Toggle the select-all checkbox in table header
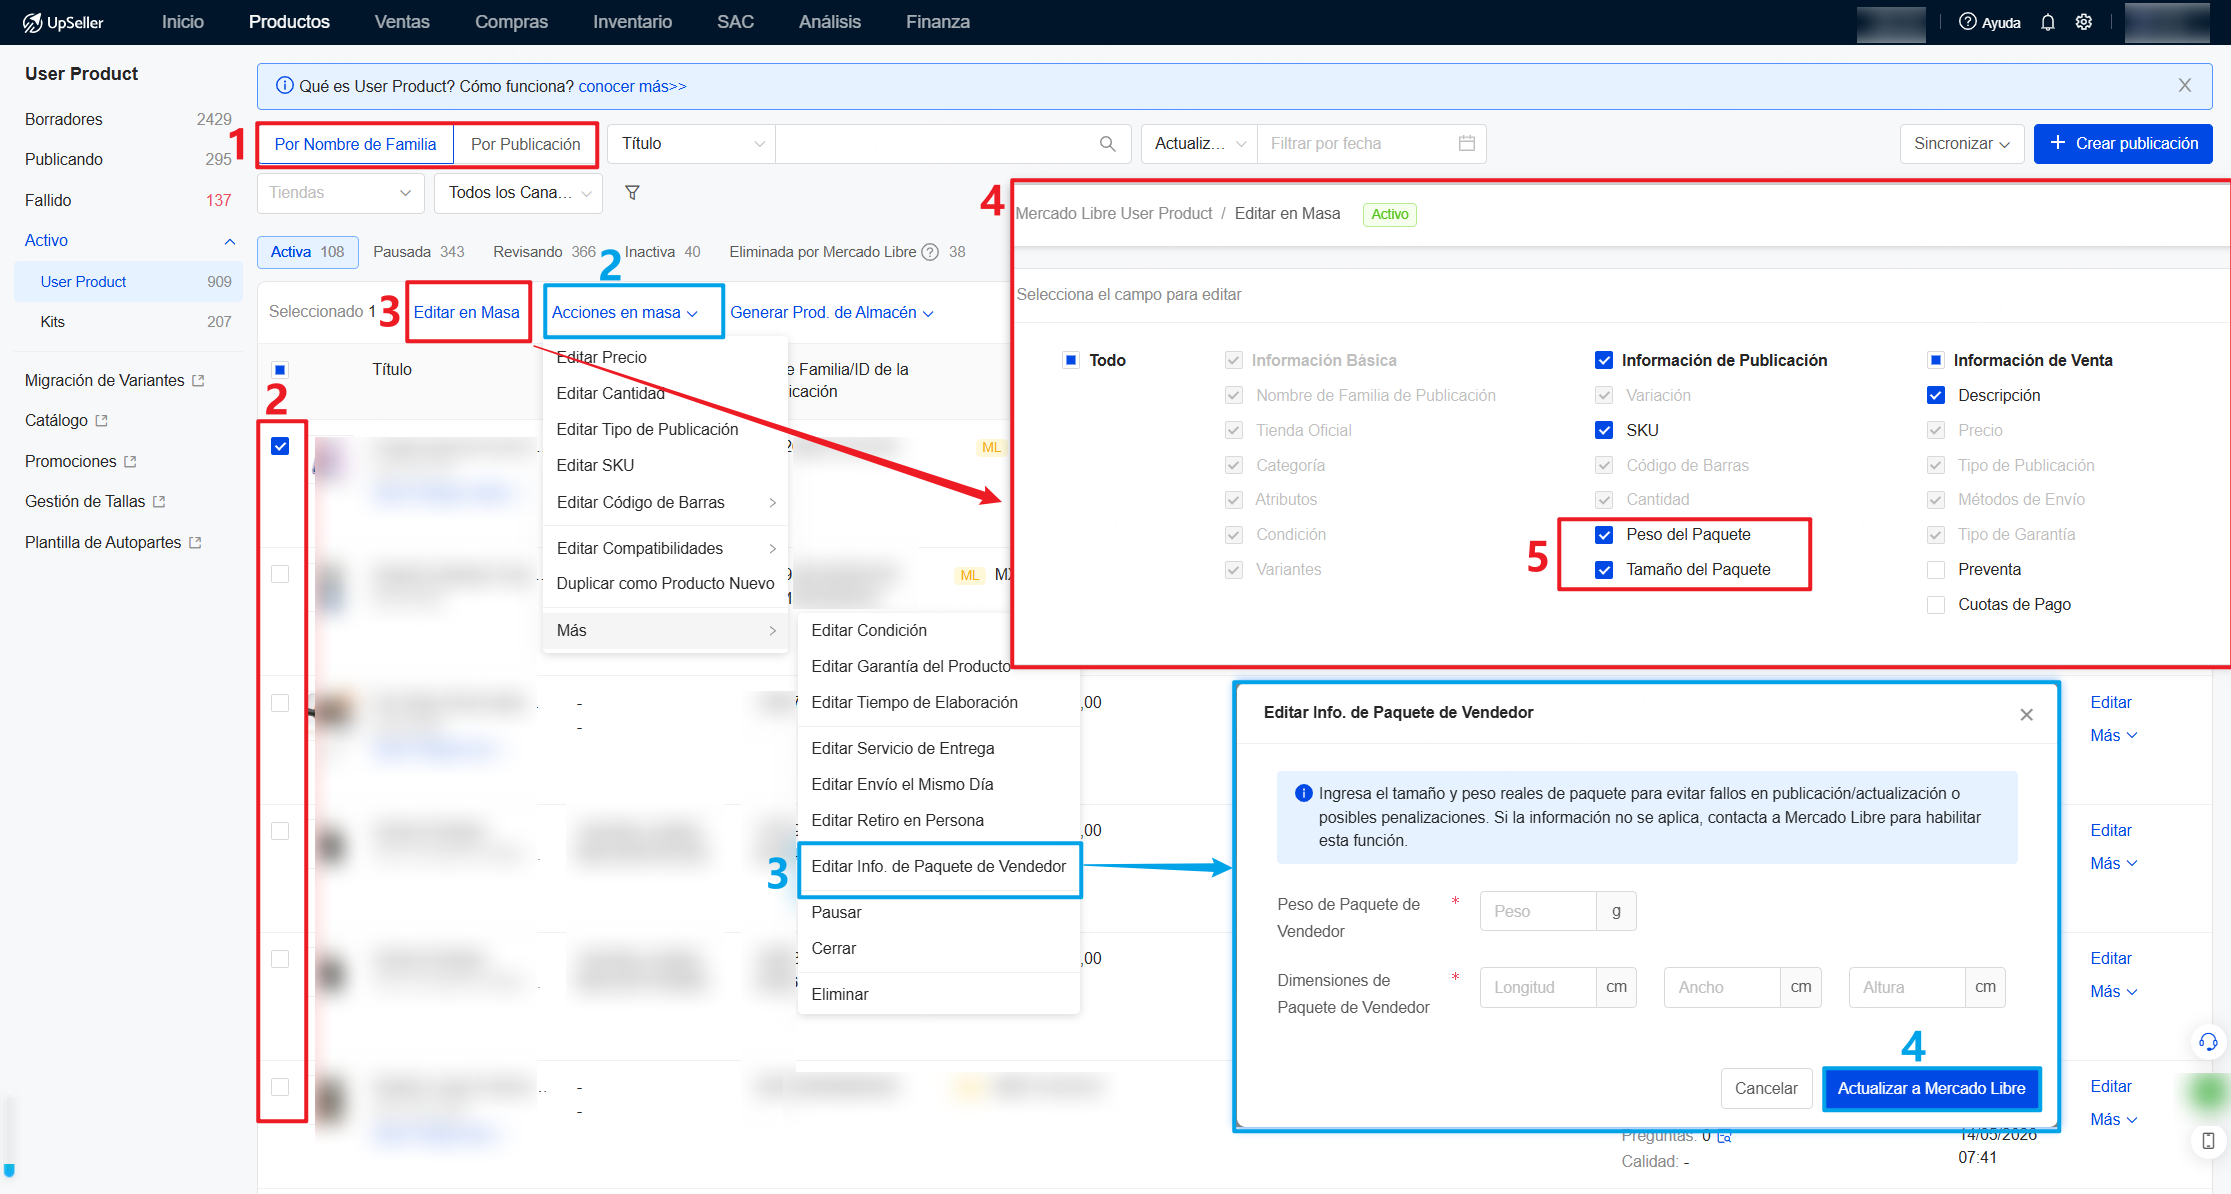 [x=280, y=370]
